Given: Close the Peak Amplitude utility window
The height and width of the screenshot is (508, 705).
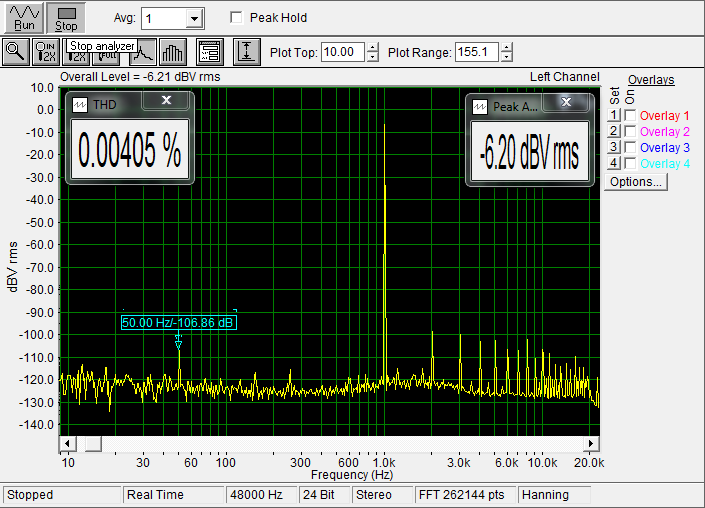Looking at the screenshot, I should [x=566, y=102].
